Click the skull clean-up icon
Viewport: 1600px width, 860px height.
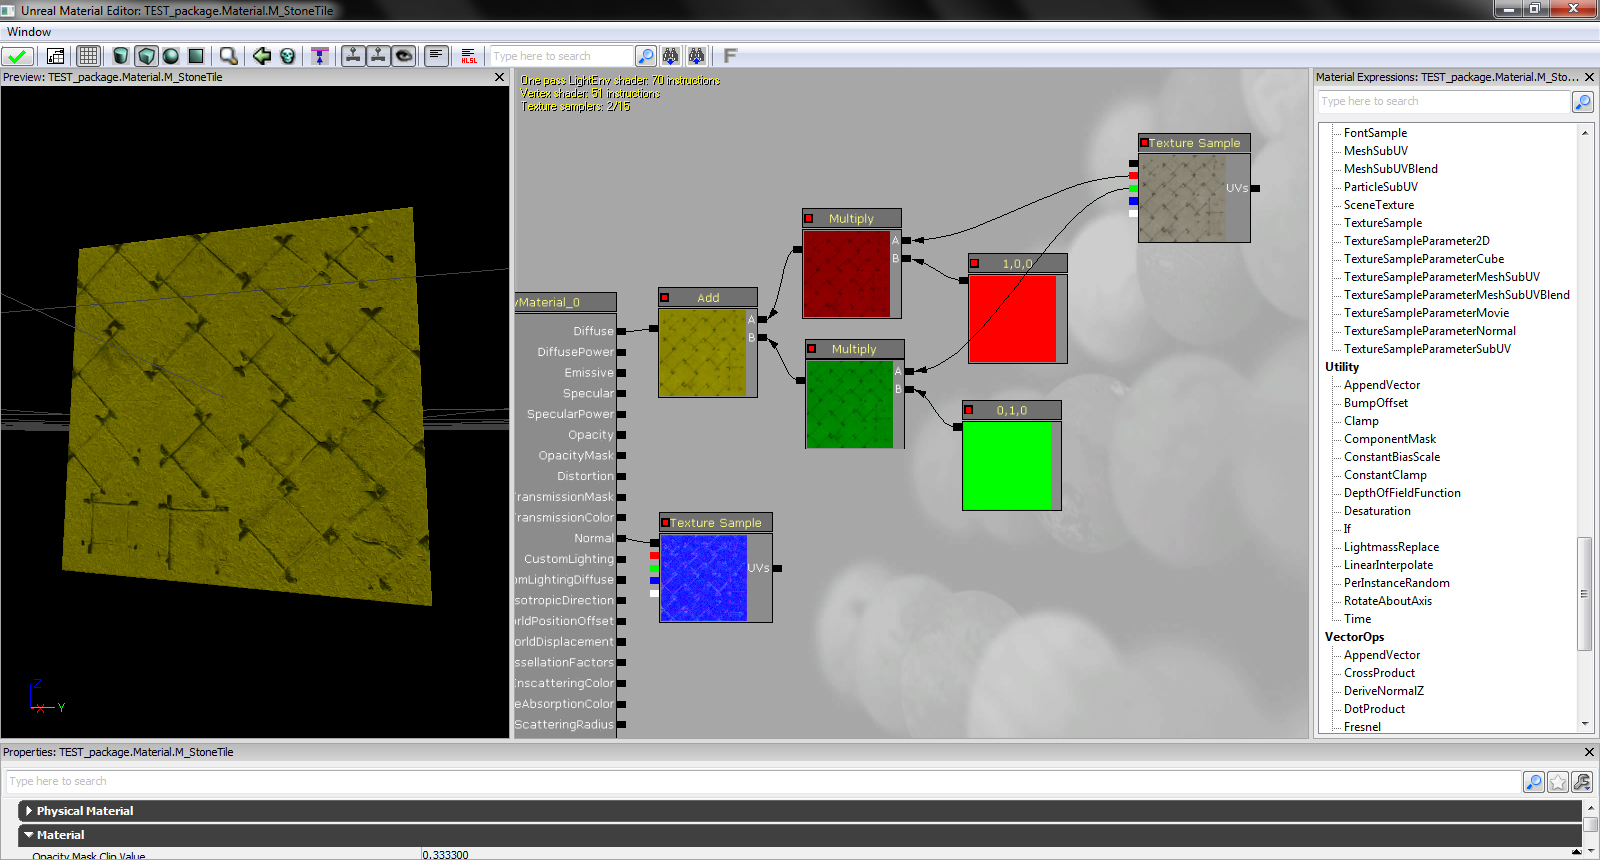tap(288, 56)
